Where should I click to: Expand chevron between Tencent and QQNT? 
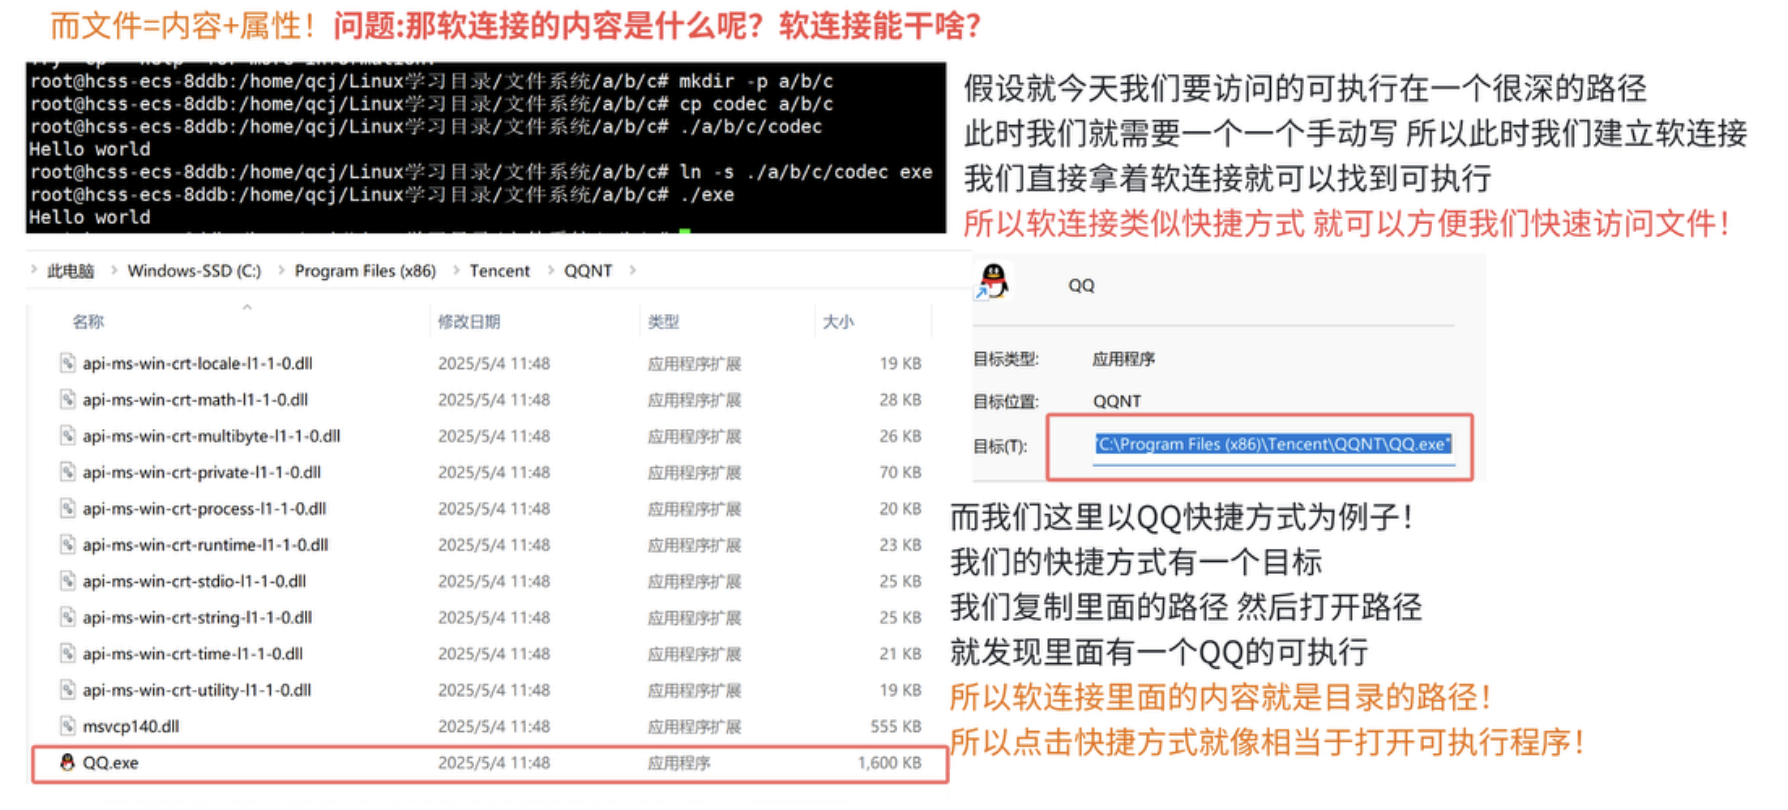click(x=550, y=270)
